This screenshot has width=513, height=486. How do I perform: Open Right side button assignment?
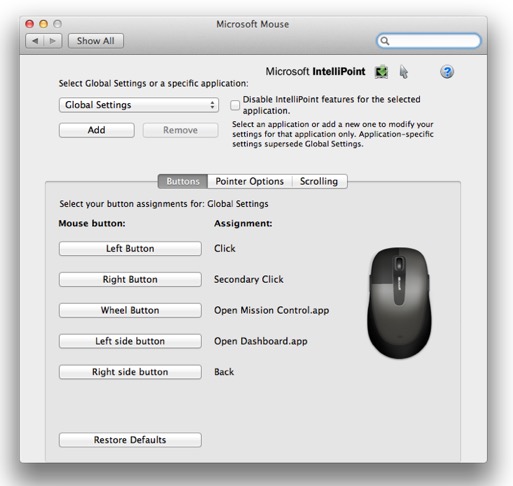coord(130,372)
